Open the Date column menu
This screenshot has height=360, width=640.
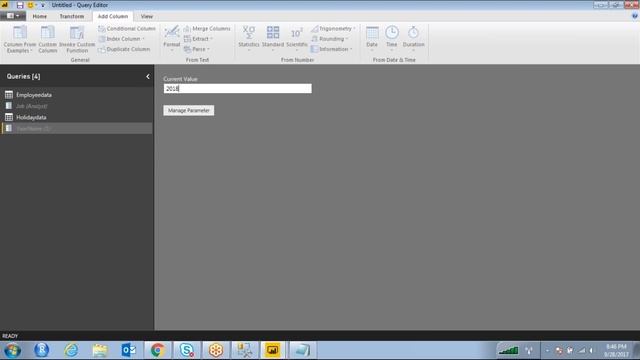pos(372,38)
